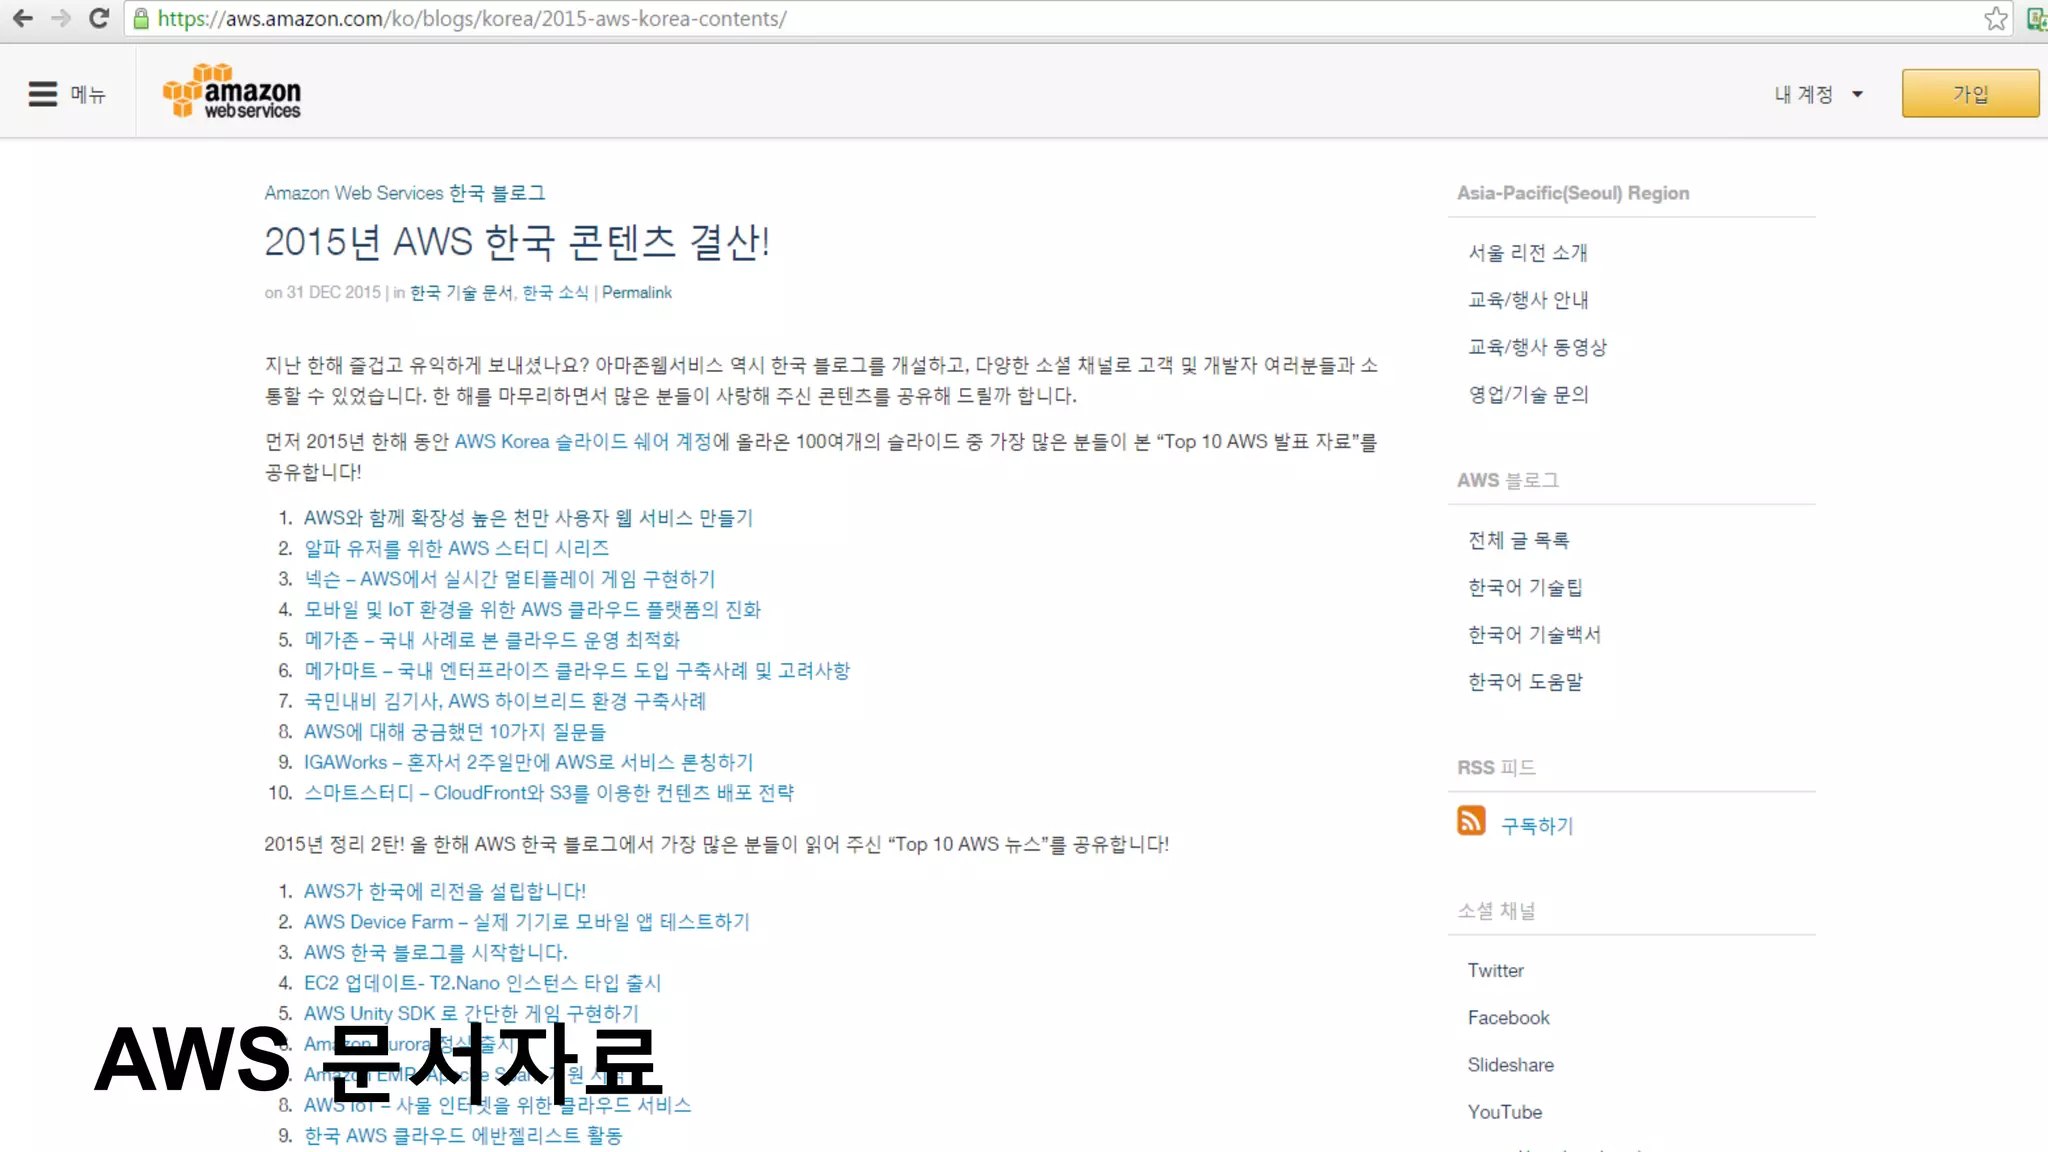Open '알파 유저를 위한 AWS 스터디 시리즈'
Screen dimensions: 2048x1152
pos(456,548)
